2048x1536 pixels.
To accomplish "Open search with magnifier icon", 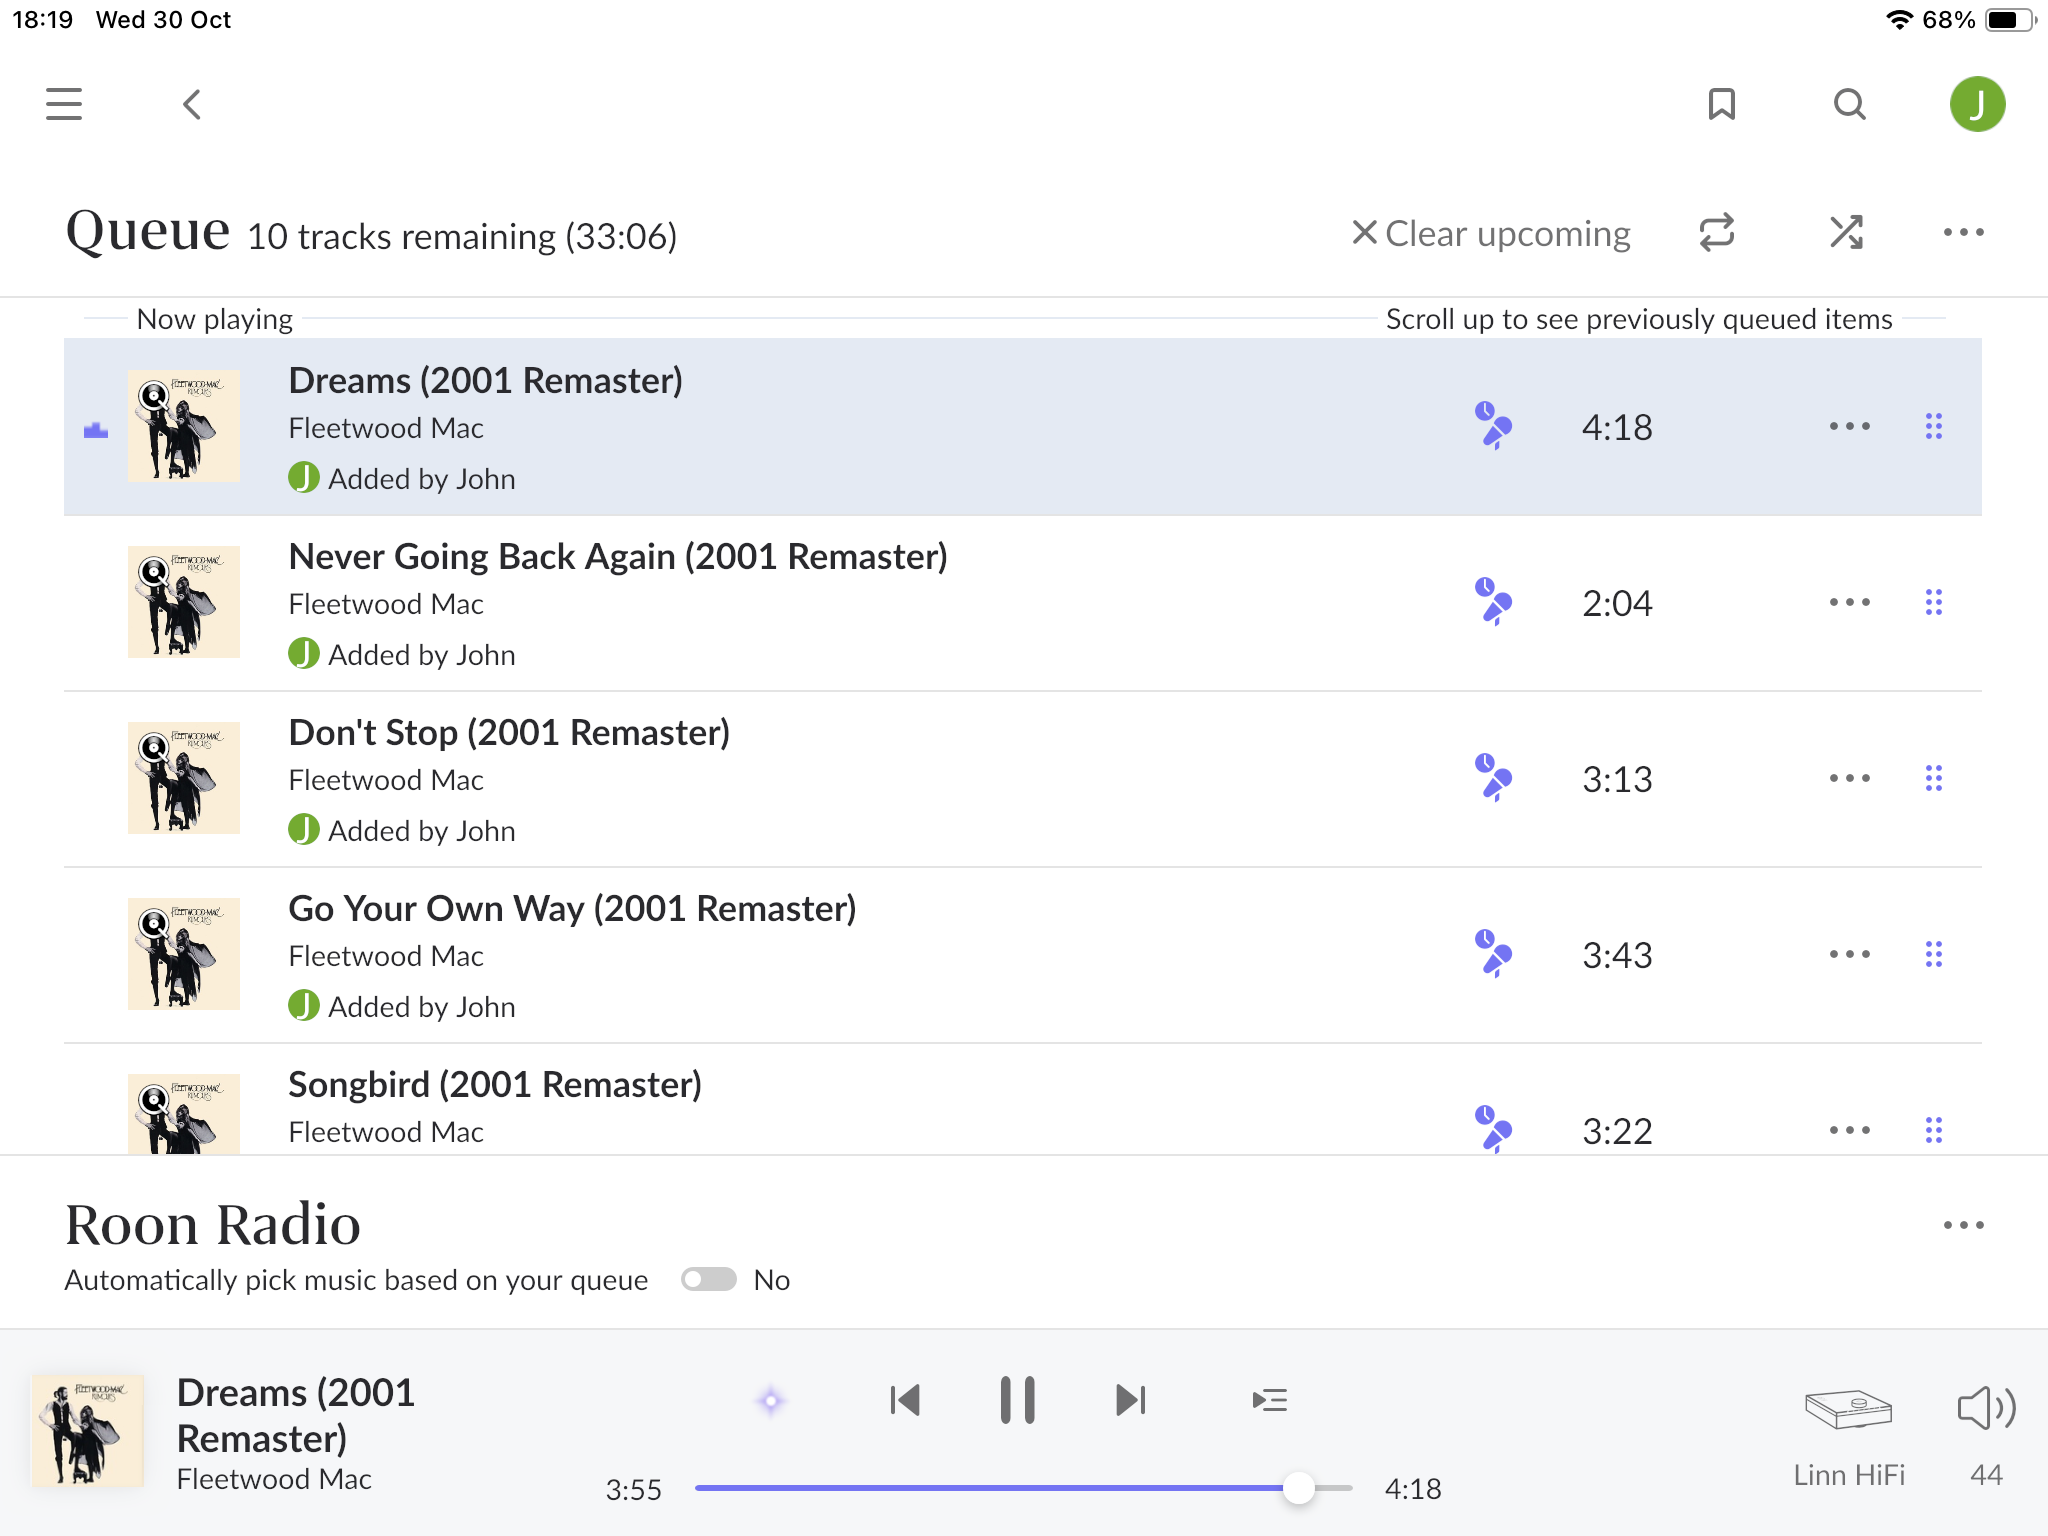I will click(1849, 104).
